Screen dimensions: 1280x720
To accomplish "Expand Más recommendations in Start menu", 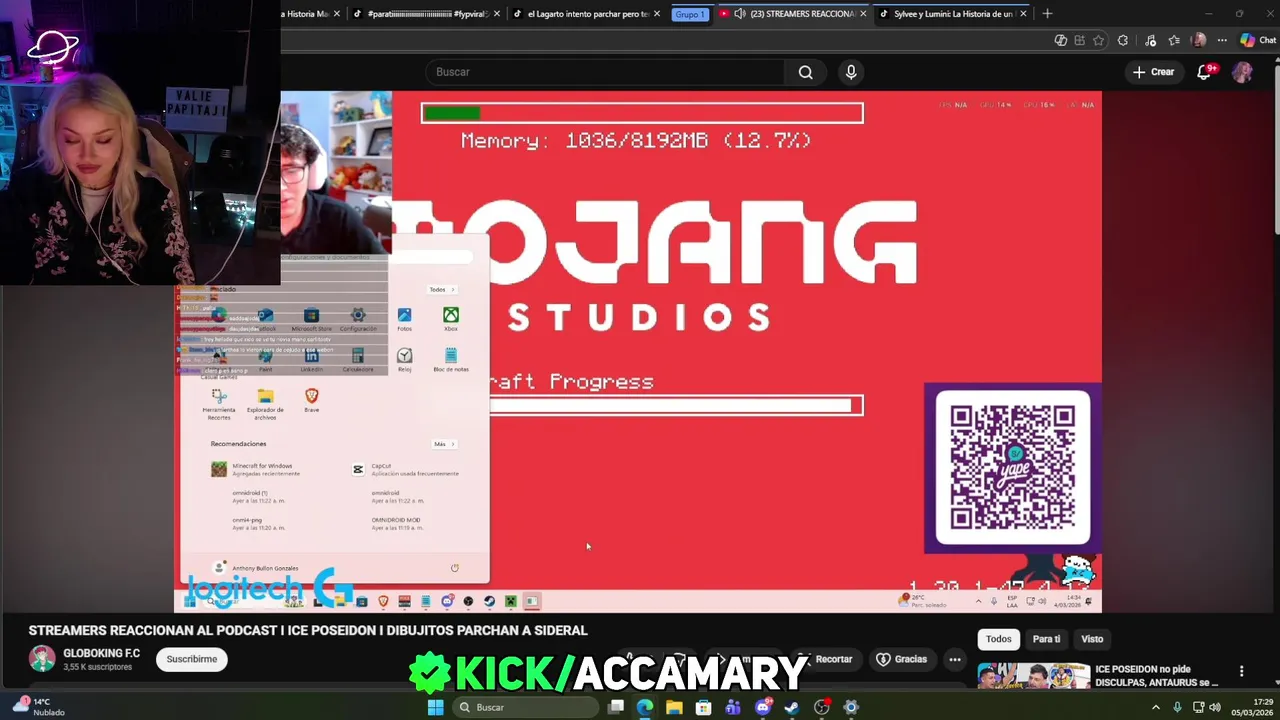I will [443, 444].
